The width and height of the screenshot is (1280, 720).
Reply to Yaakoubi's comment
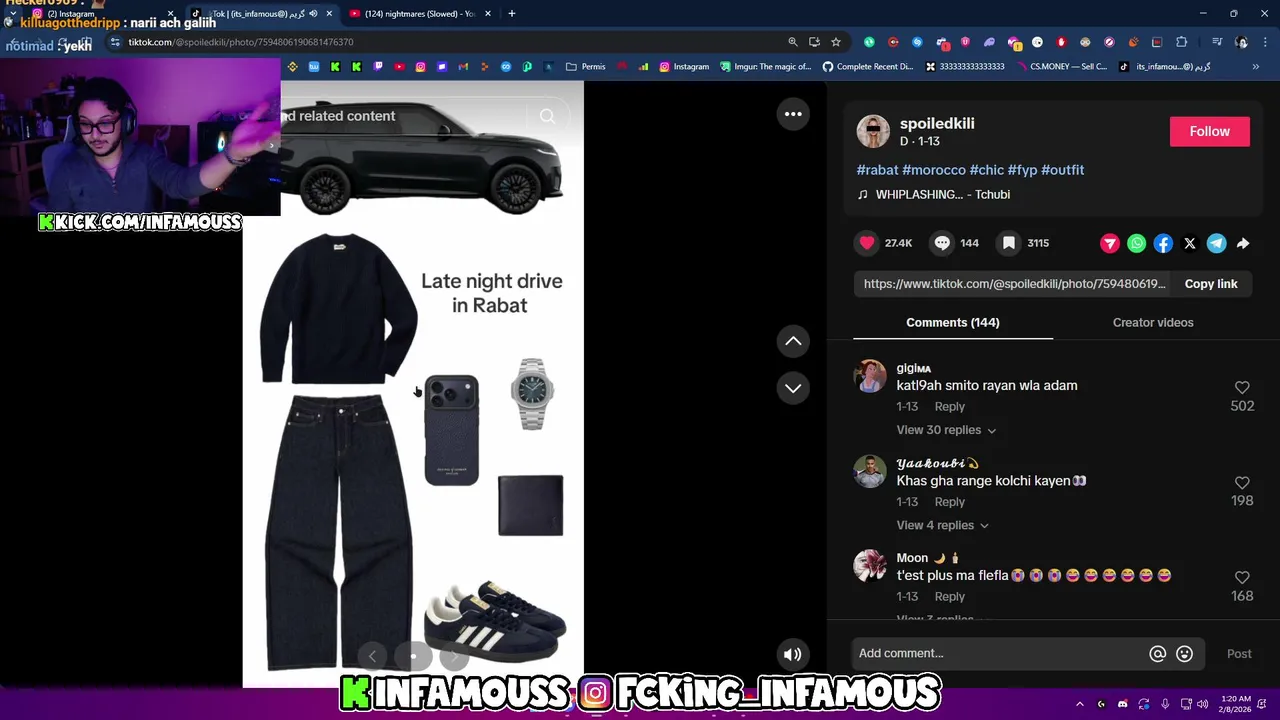[949, 502]
